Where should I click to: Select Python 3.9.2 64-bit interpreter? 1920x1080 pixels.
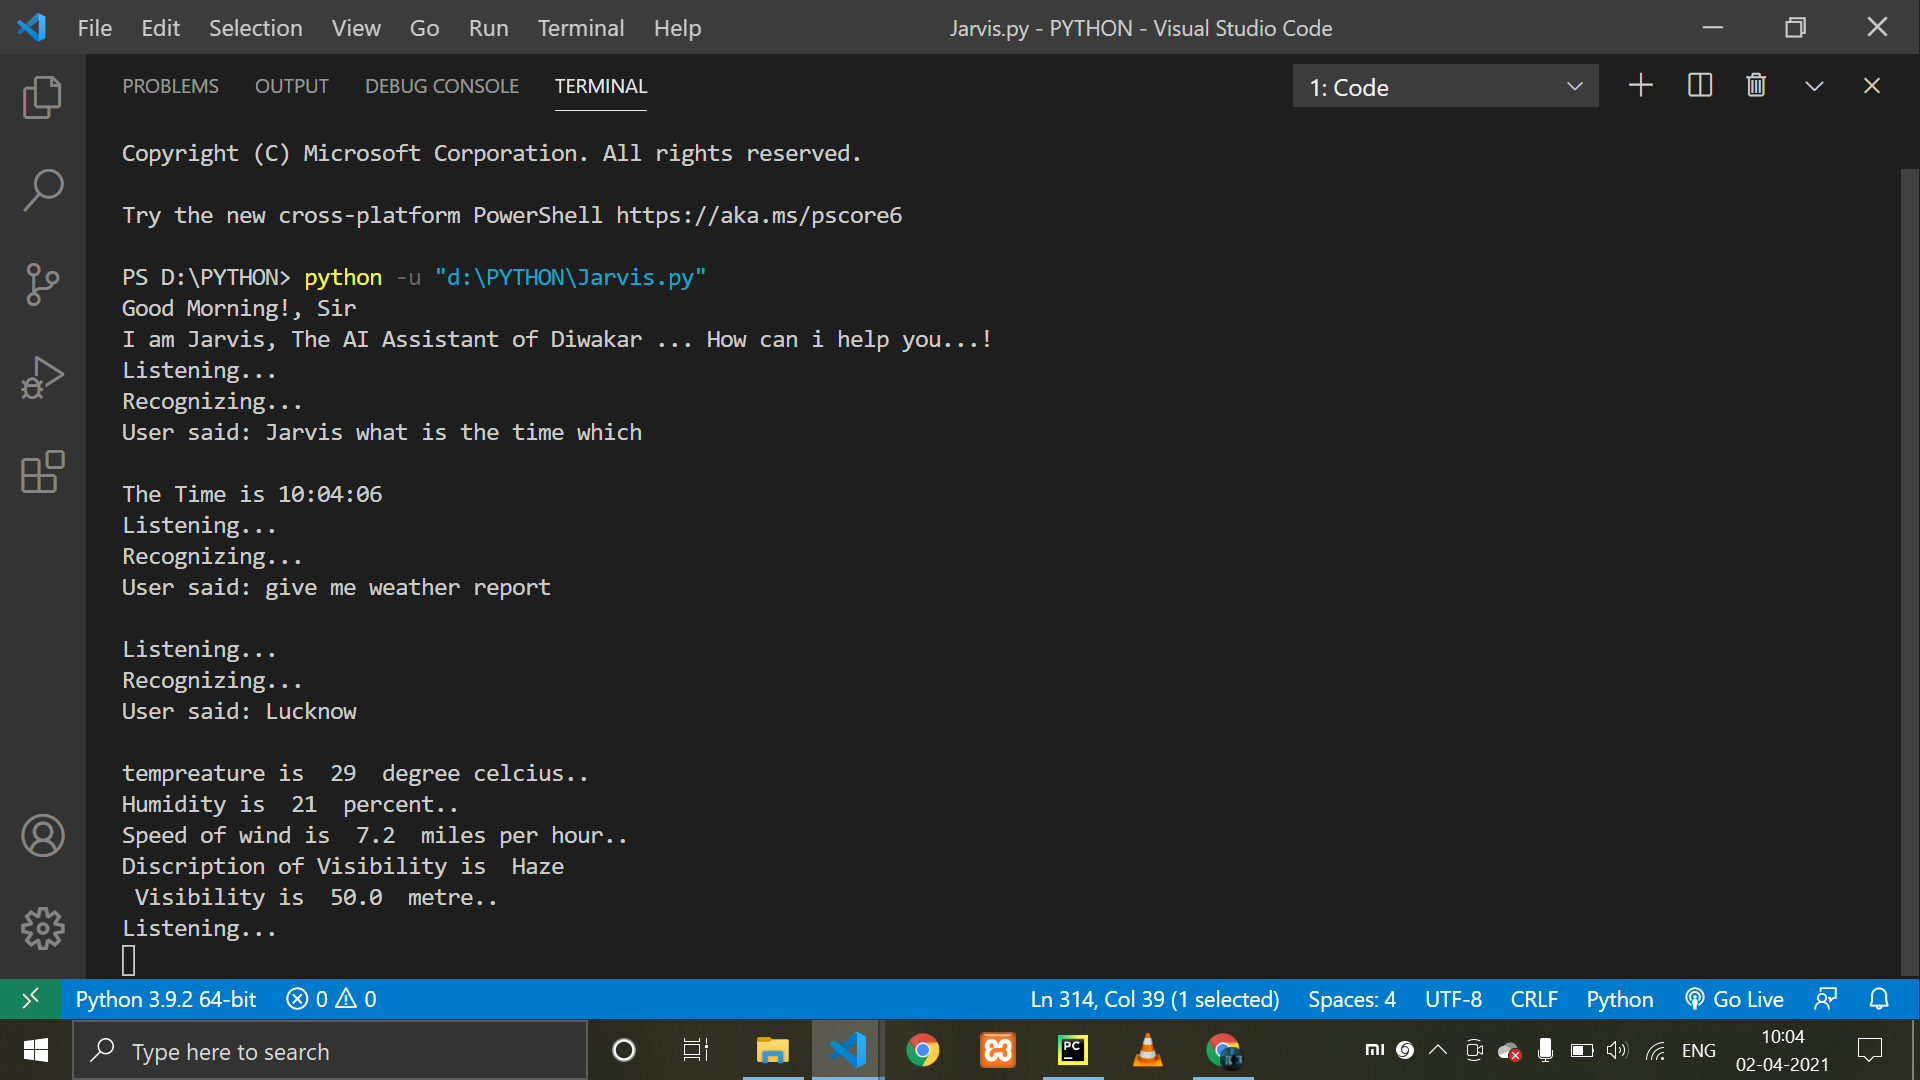pyautogui.click(x=166, y=999)
